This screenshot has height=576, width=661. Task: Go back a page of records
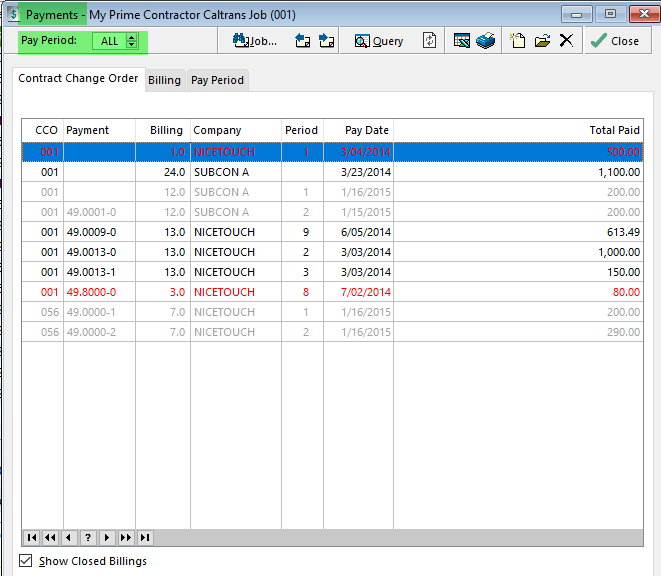pos(50,538)
